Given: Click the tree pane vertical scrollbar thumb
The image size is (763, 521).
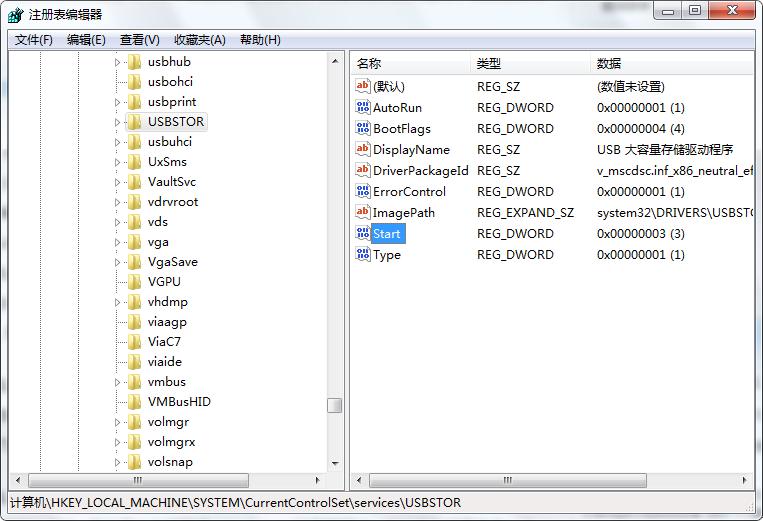Looking at the screenshot, I should pyautogui.click(x=335, y=405).
